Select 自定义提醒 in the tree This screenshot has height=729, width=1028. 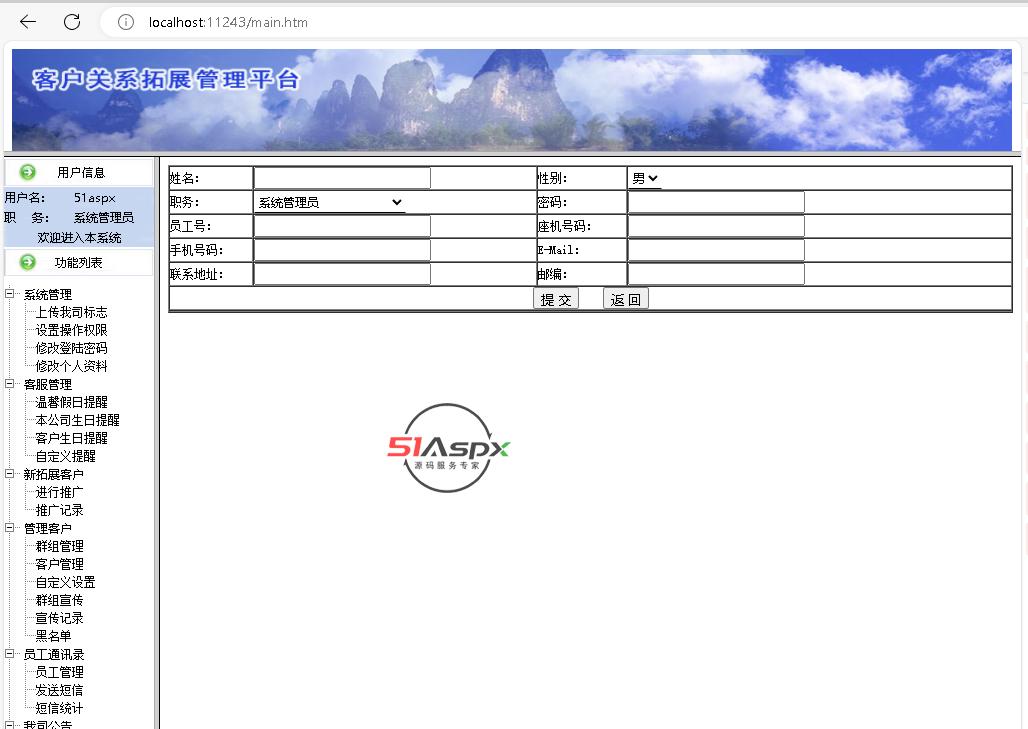click(66, 456)
